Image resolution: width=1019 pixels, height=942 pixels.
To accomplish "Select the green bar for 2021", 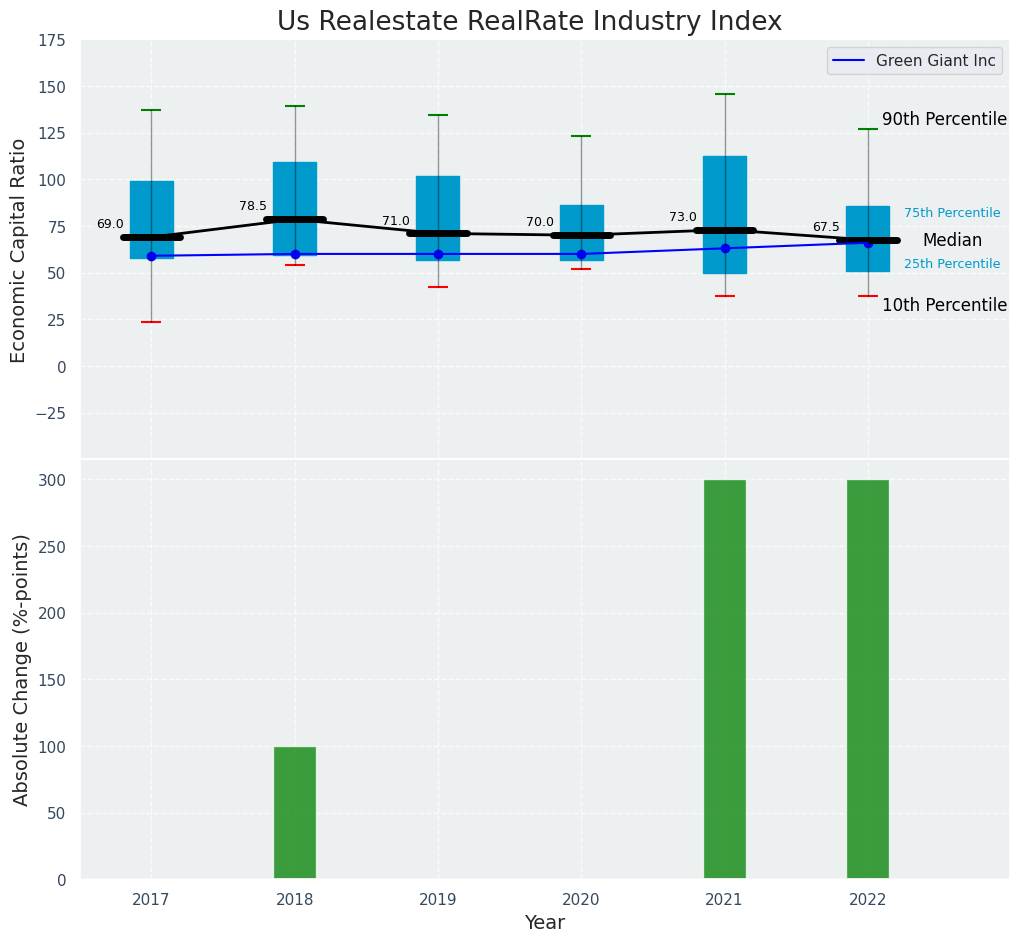I will click(x=725, y=680).
